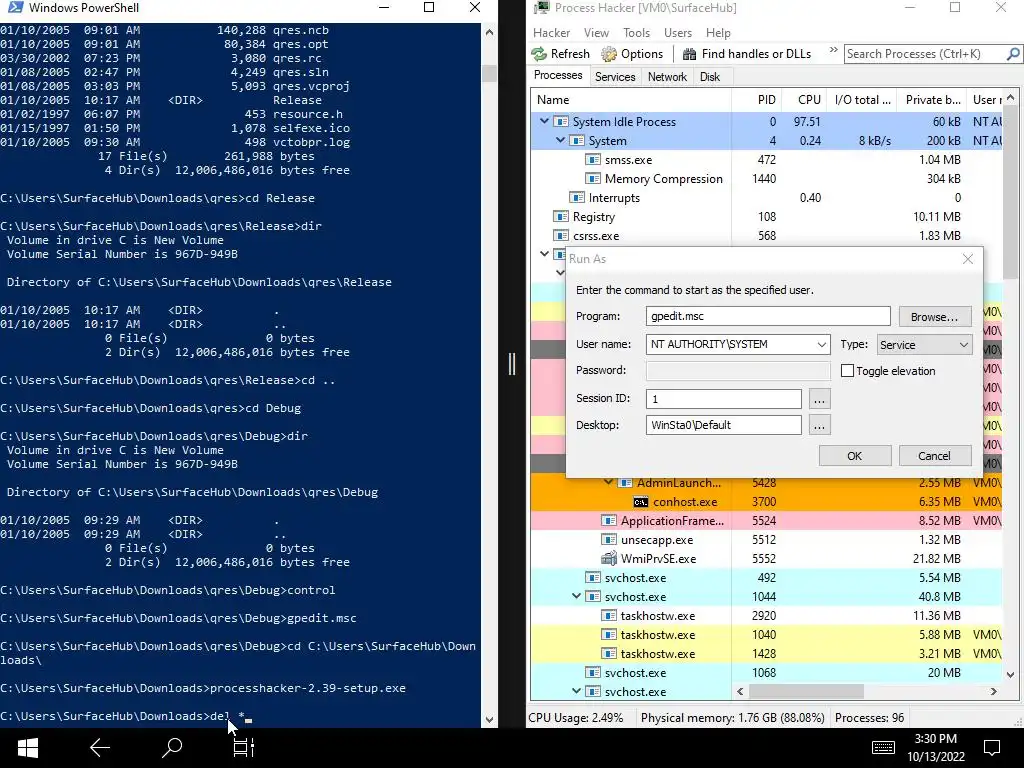
Task: Close the Run As dialog
Action: tap(968, 259)
